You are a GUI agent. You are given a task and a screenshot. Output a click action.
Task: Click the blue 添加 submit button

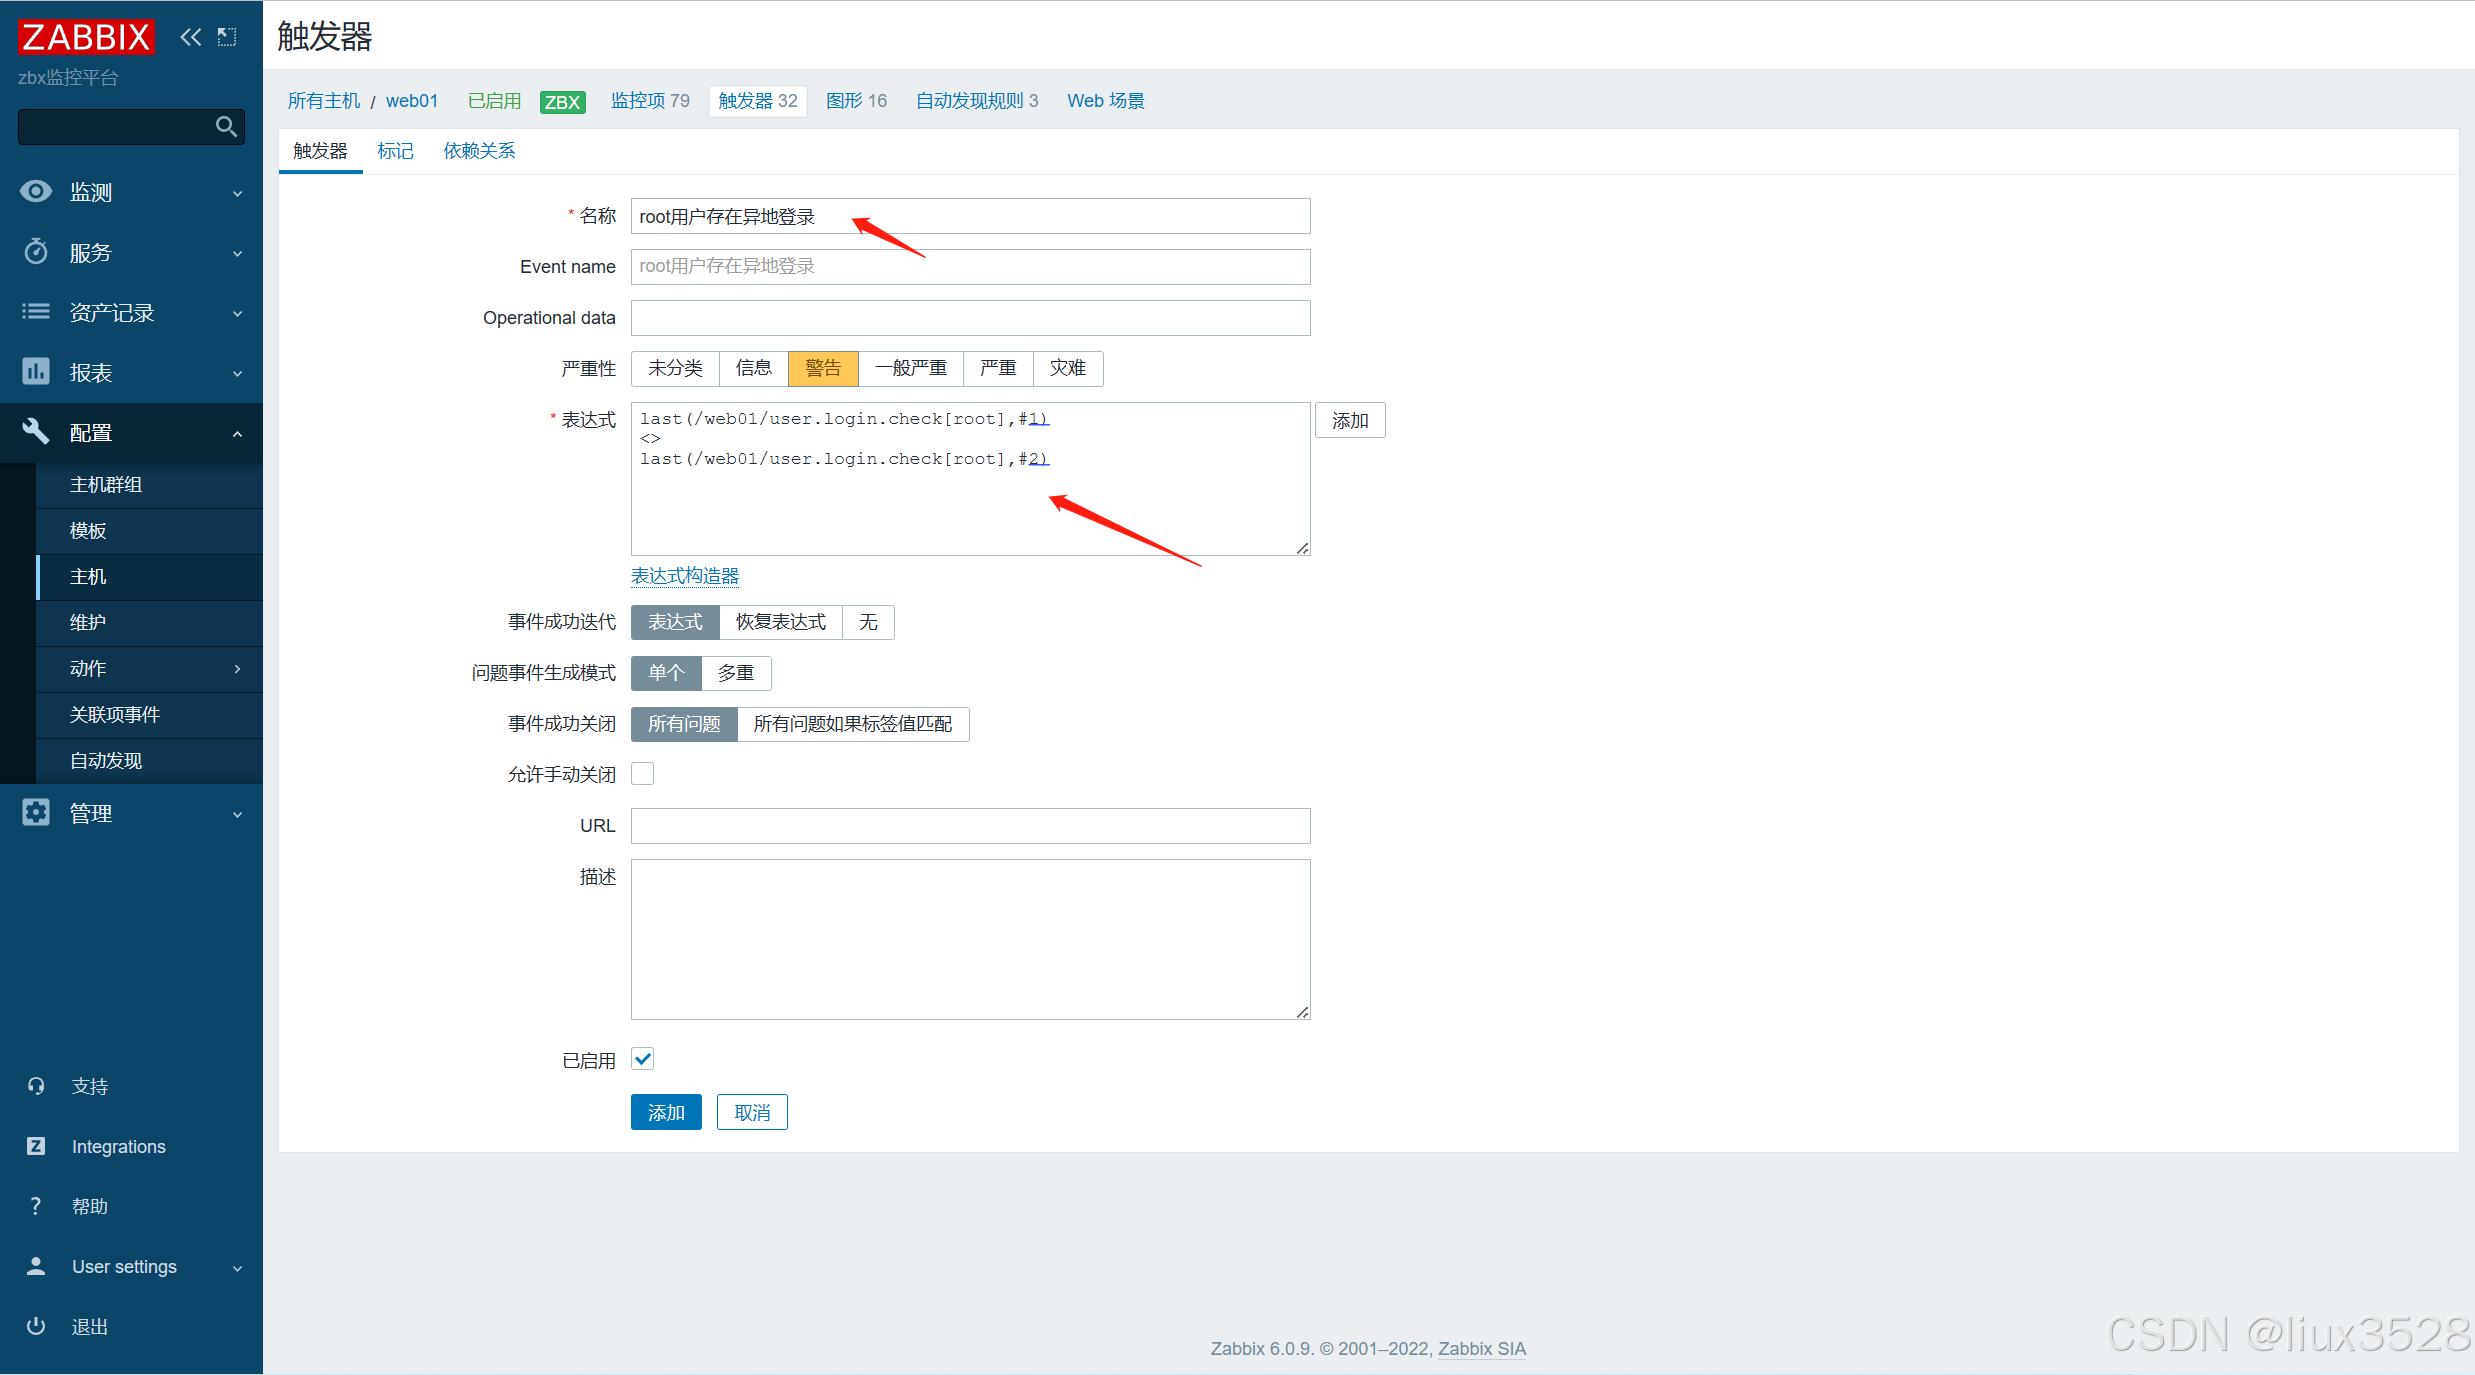tap(666, 1112)
